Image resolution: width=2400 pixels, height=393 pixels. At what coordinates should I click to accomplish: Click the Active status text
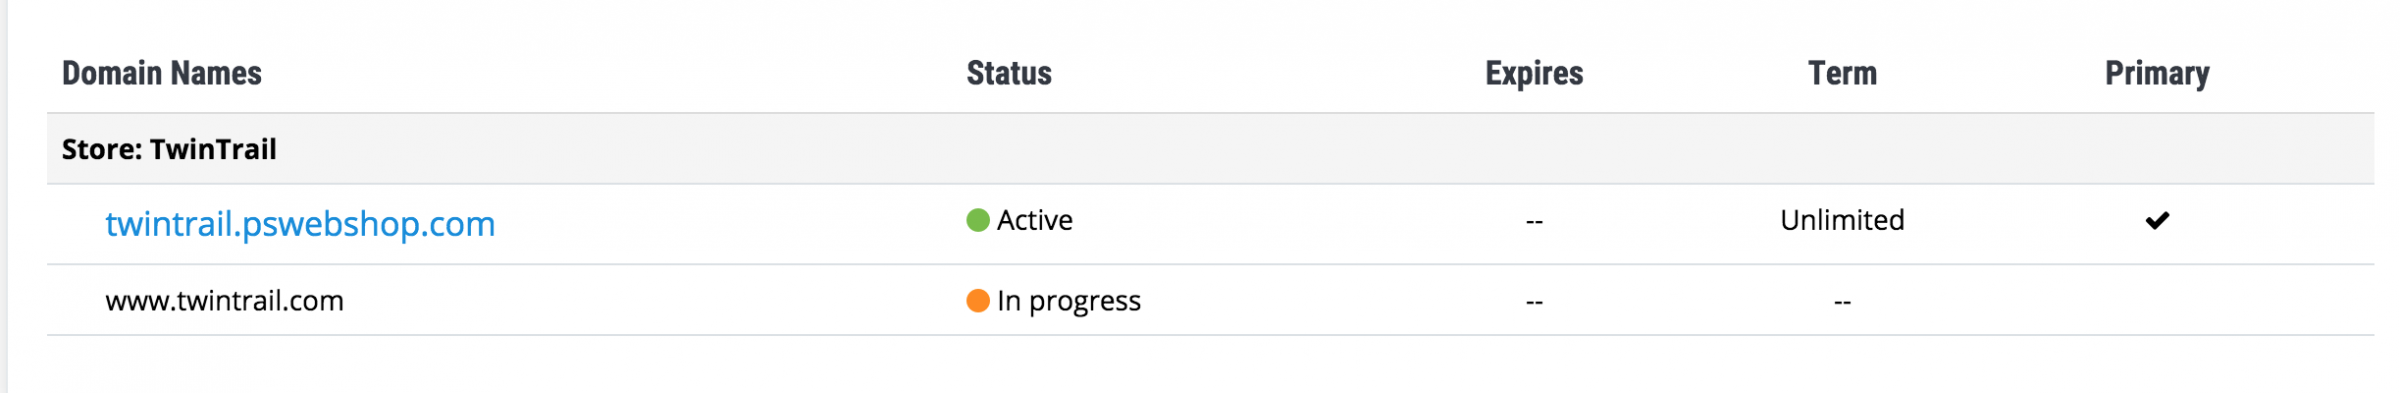click(x=1035, y=220)
